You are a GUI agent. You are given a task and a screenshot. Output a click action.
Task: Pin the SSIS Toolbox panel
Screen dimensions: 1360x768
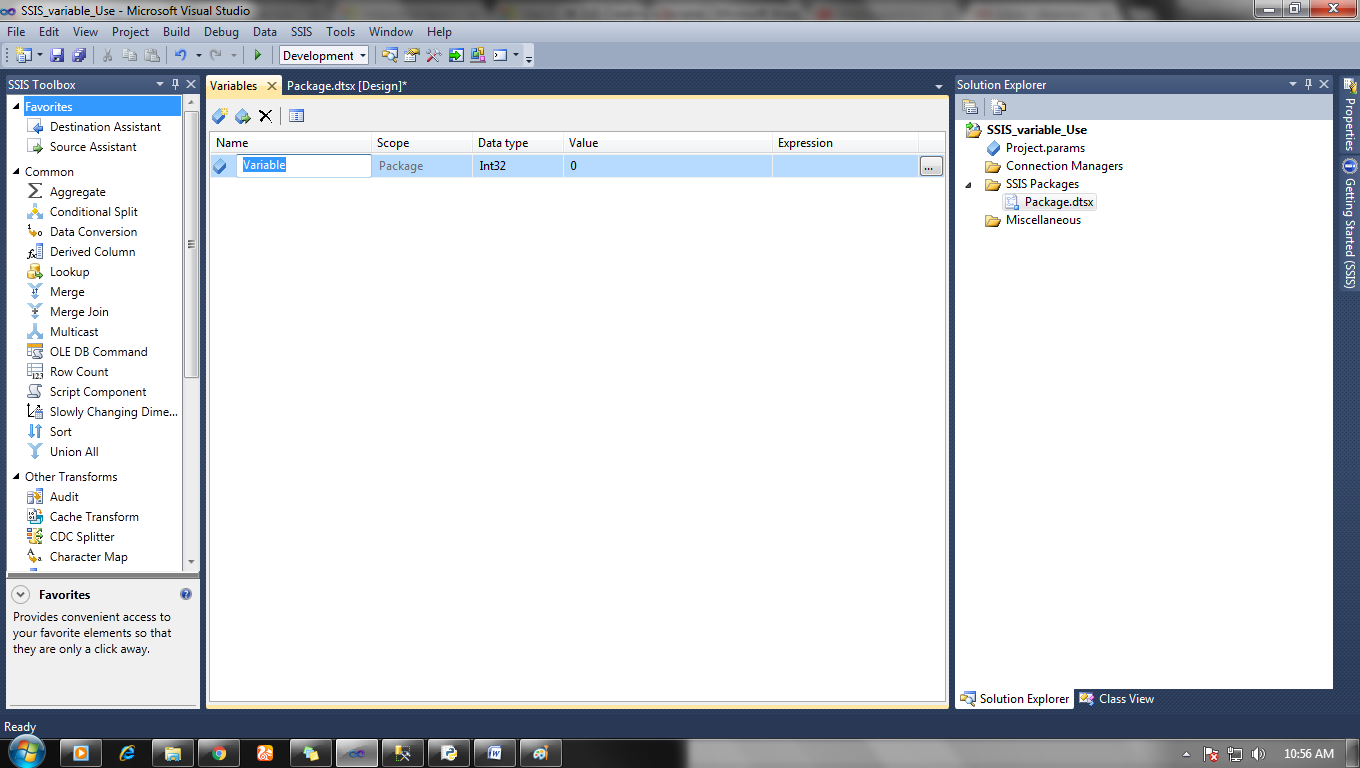[x=175, y=85]
